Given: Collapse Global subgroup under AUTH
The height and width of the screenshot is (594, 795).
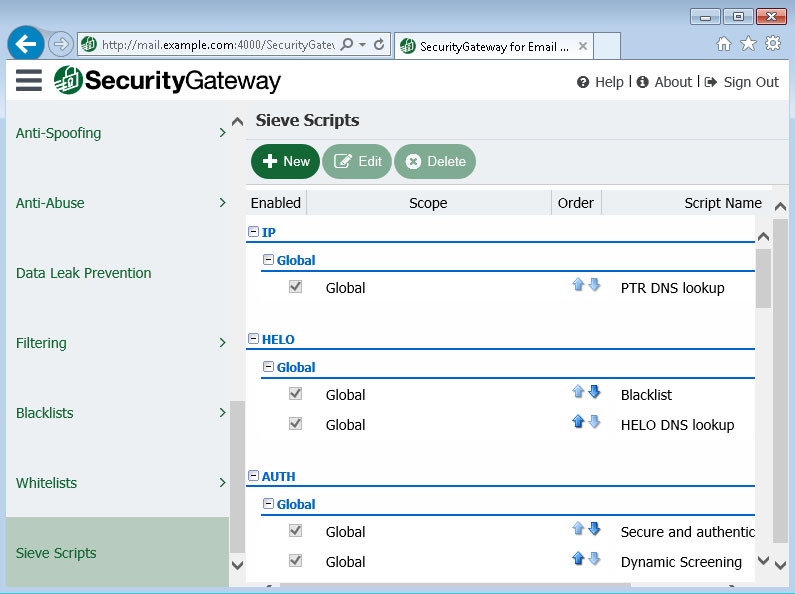Looking at the screenshot, I should (268, 504).
